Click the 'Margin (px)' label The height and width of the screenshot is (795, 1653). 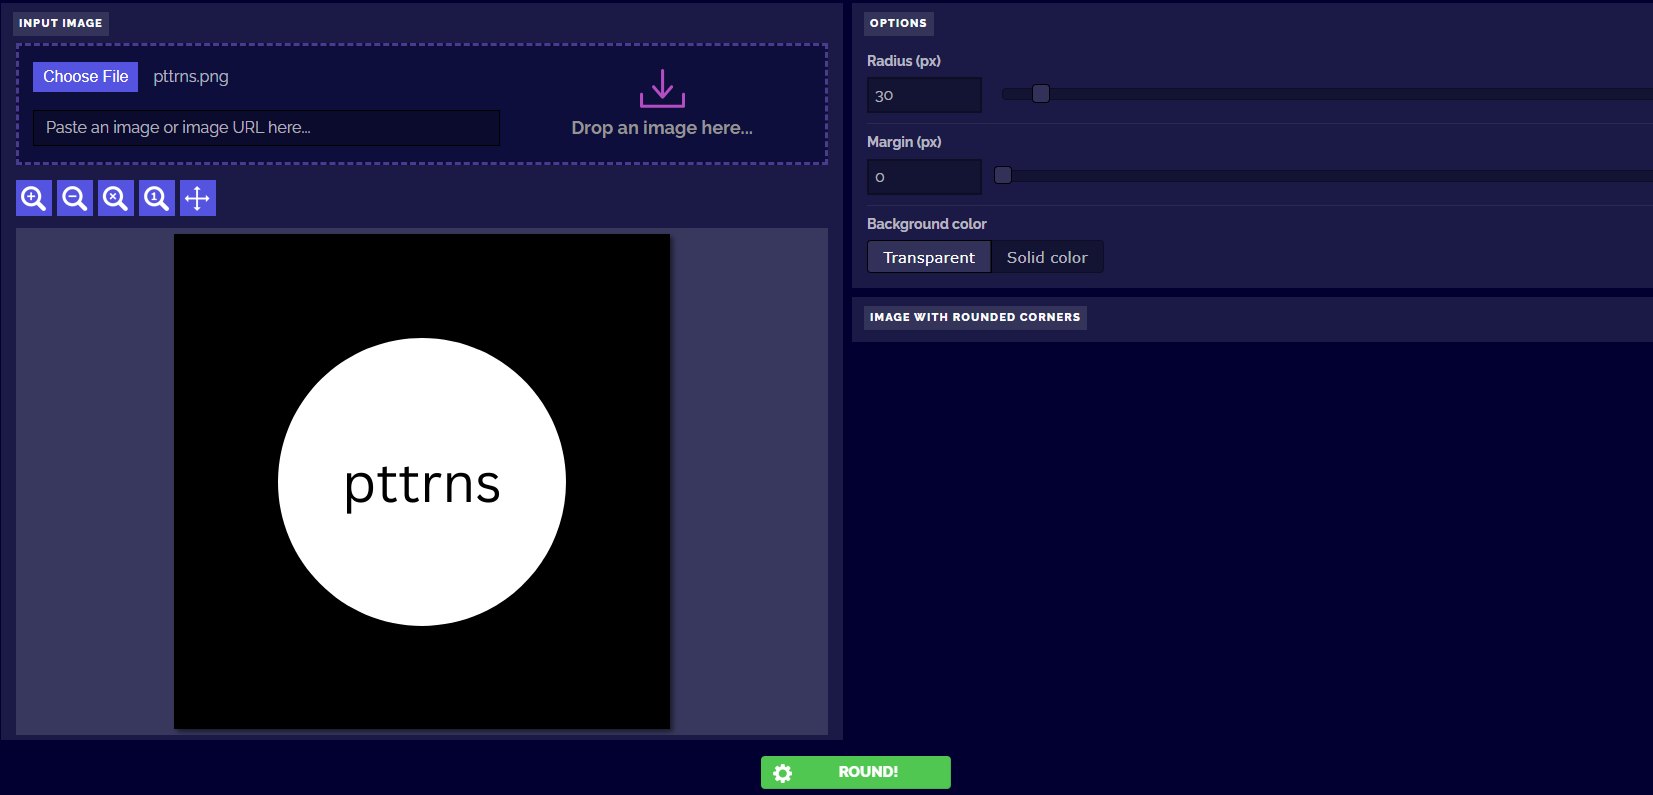pos(904,142)
